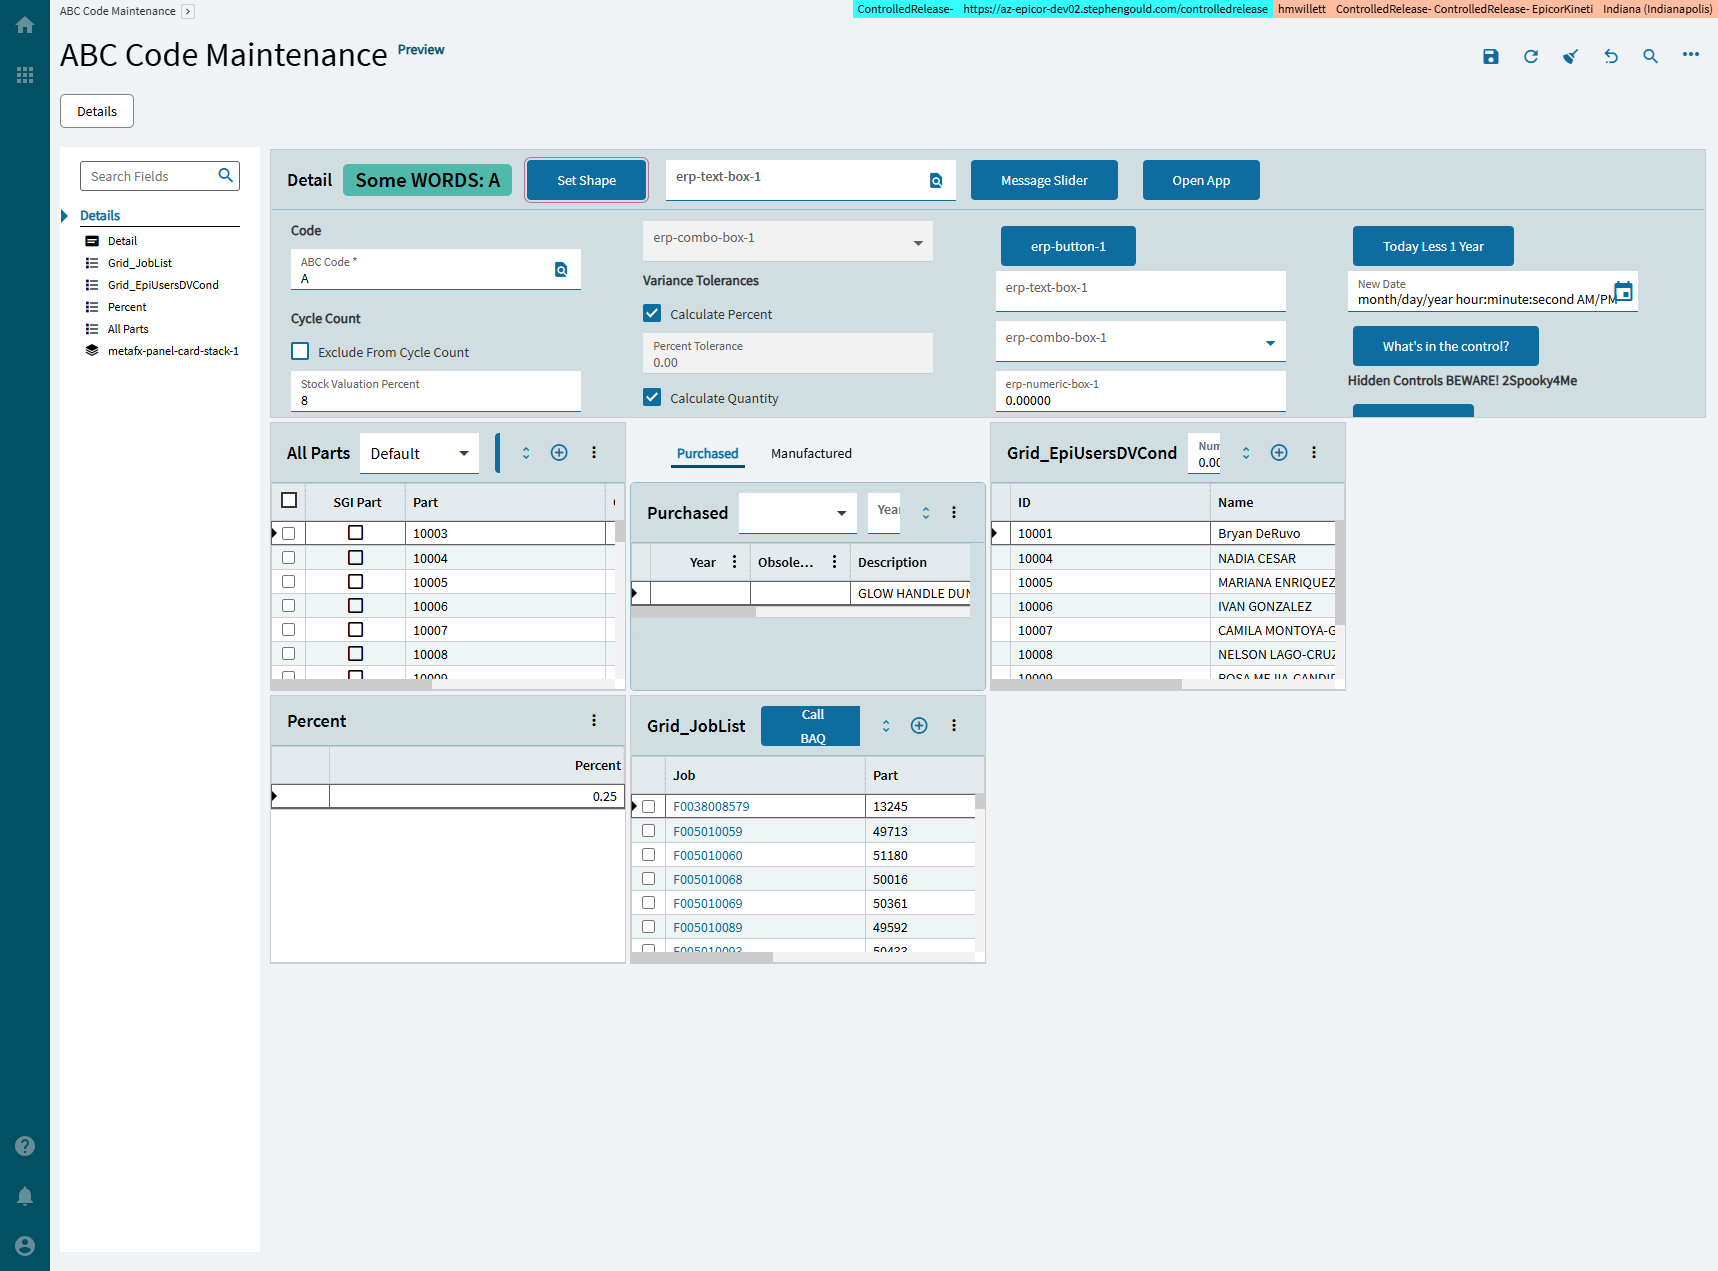Add new row in the Grid_JobList panel
This screenshot has width=1718, height=1271.
pyautogui.click(x=919, y=726)
